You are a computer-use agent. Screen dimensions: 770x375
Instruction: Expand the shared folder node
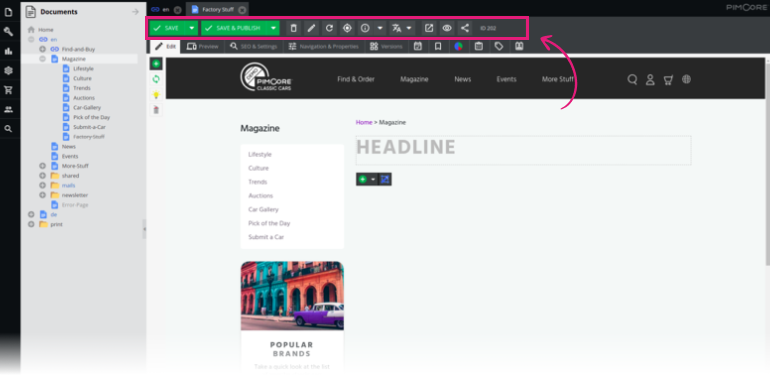click(x=42, y=176)
